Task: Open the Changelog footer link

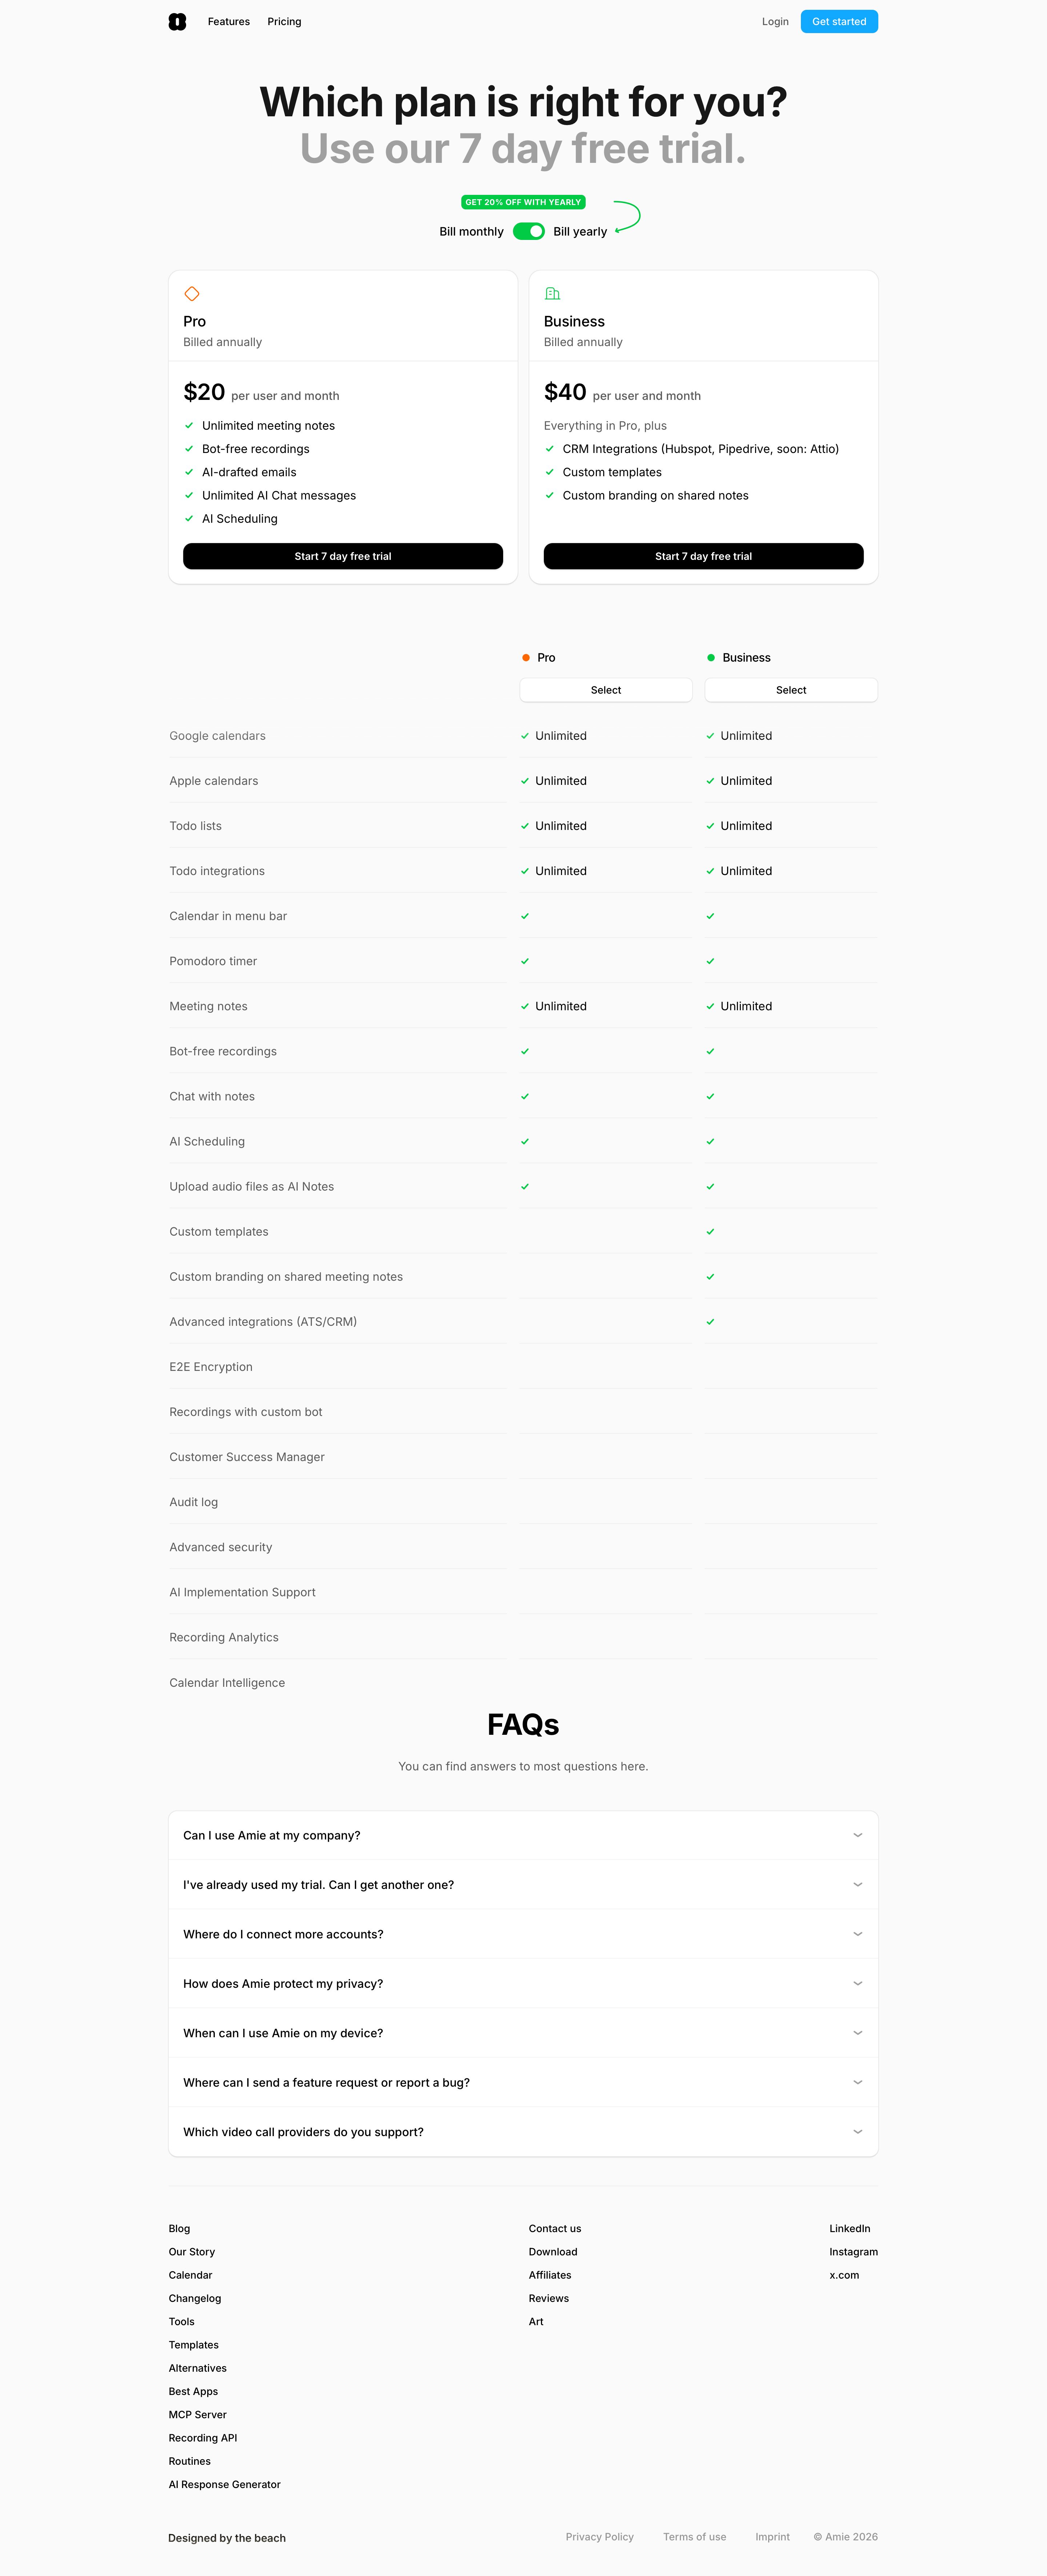Action: (x=195, y=2298)
